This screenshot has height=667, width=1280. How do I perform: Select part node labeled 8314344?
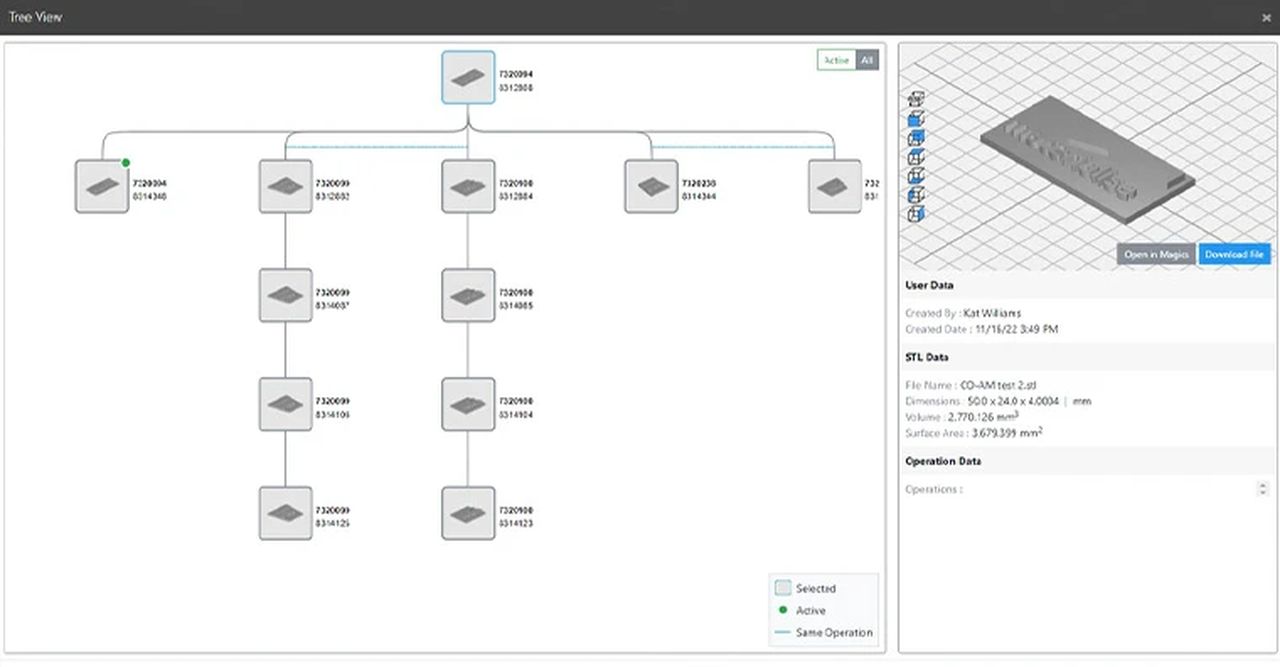[651, 186]
